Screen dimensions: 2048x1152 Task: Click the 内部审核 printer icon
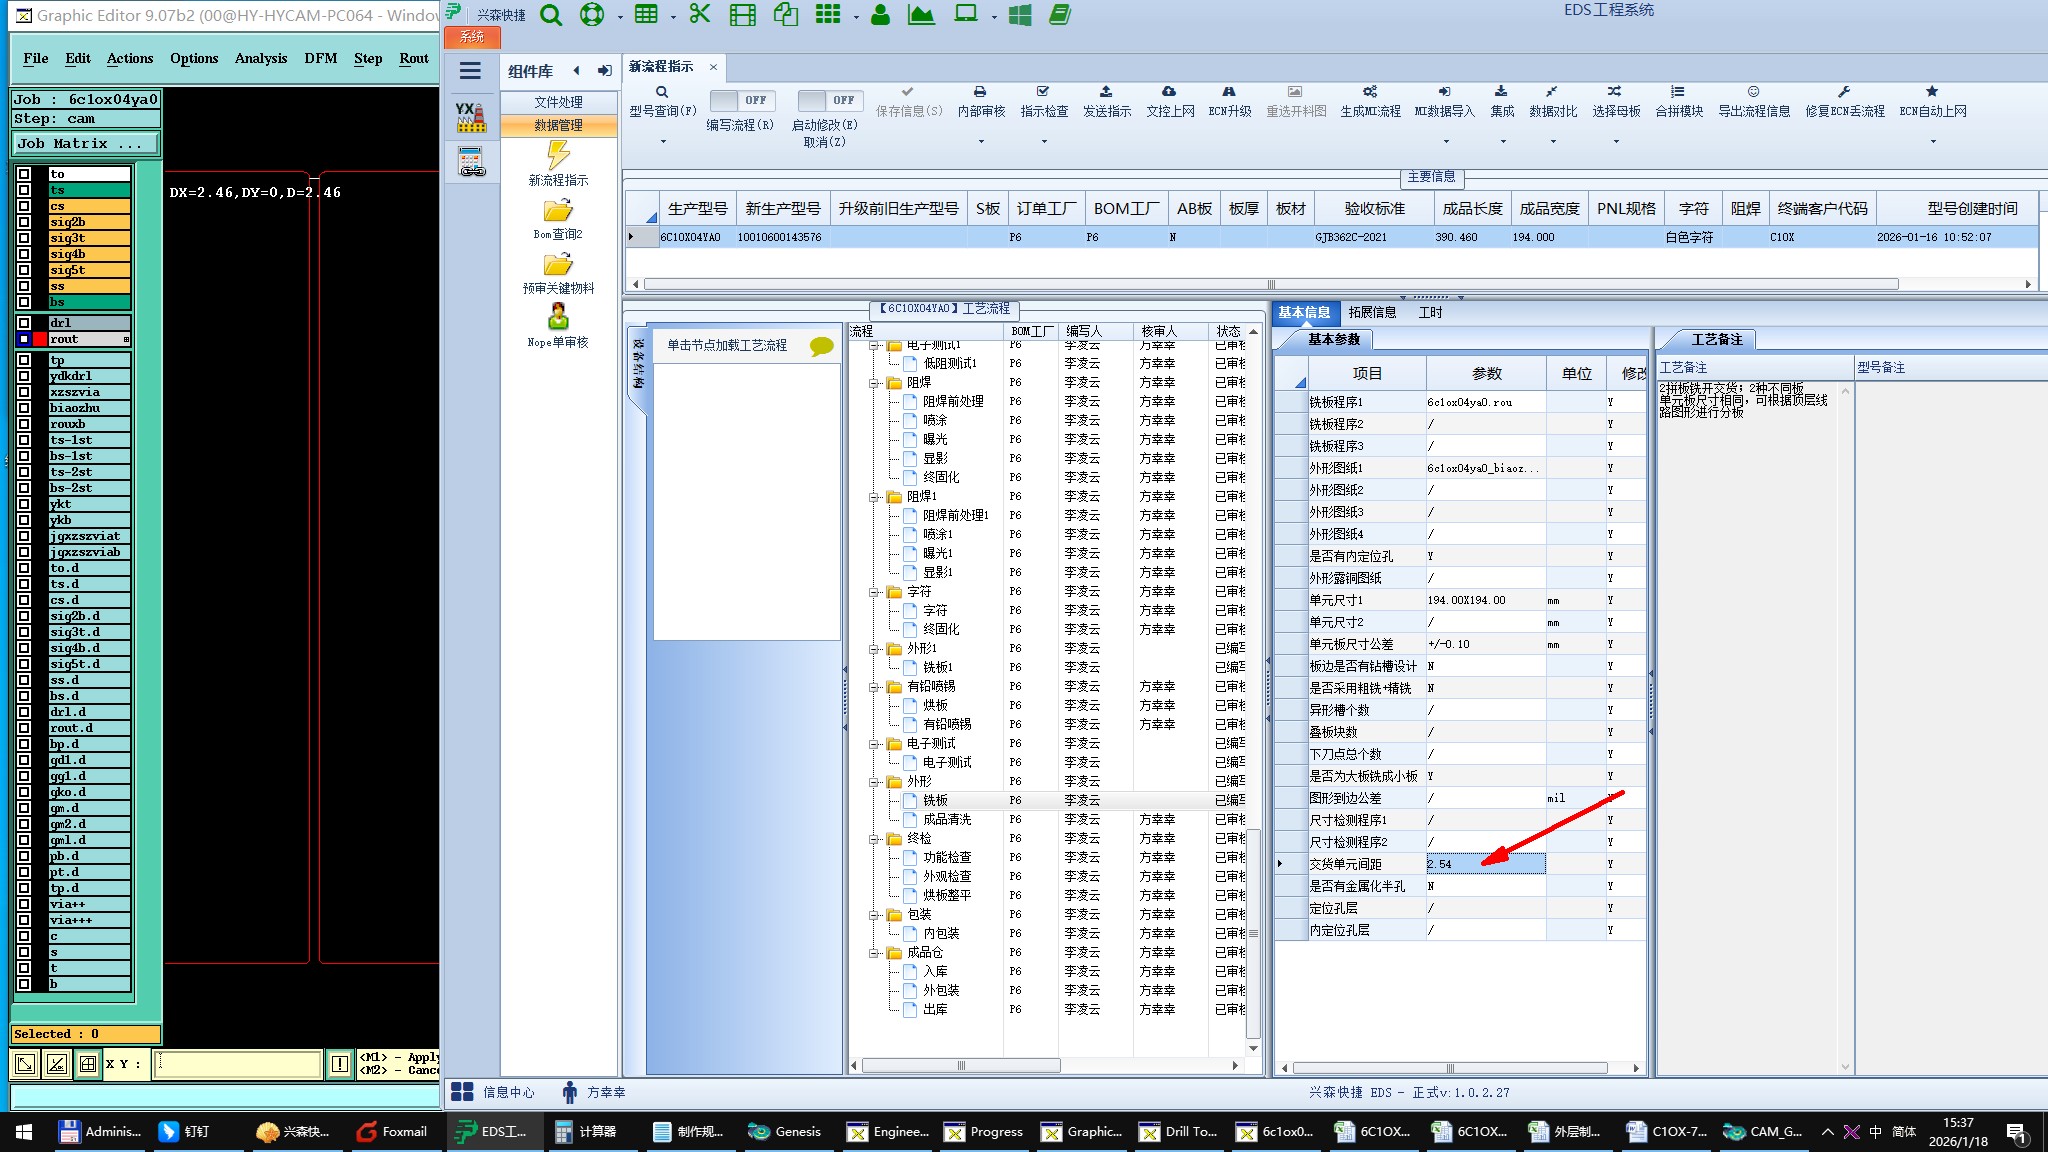980,92
